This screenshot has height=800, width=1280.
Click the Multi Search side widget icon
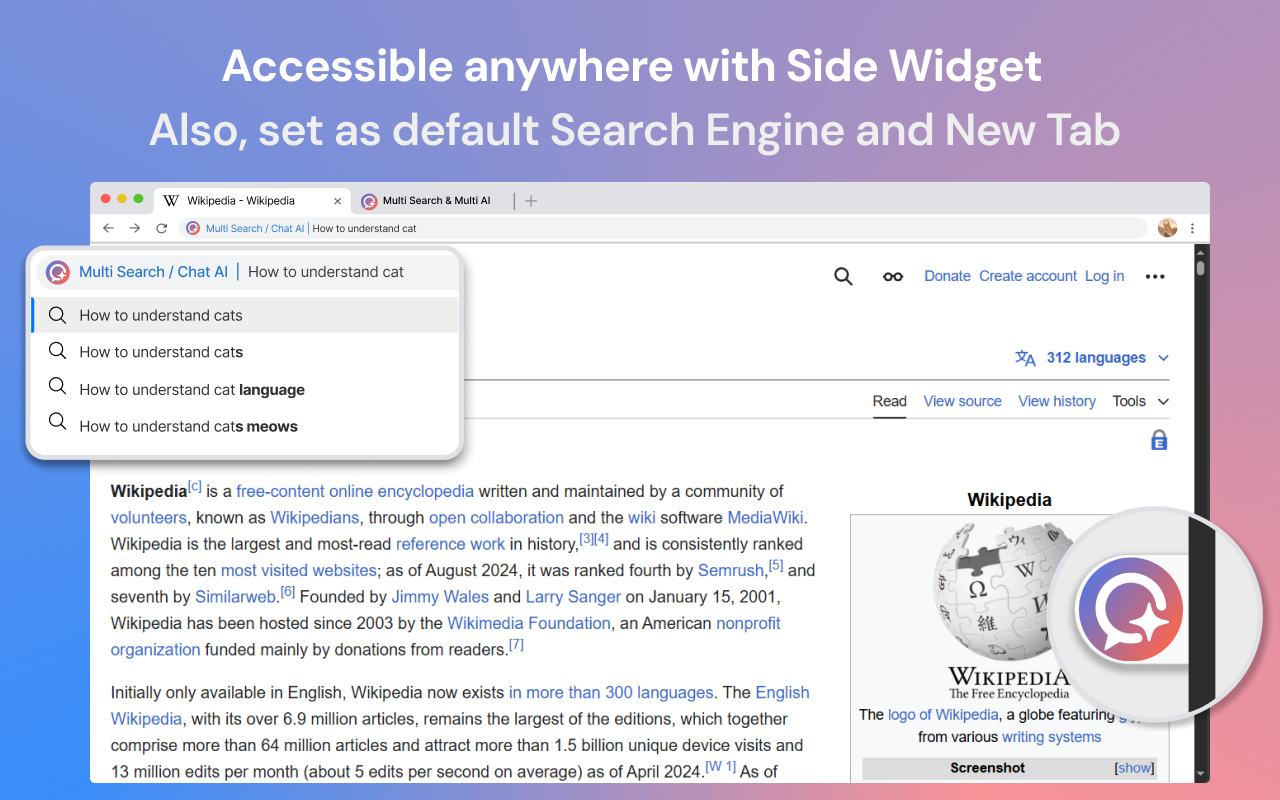[x=1129, y=610]
